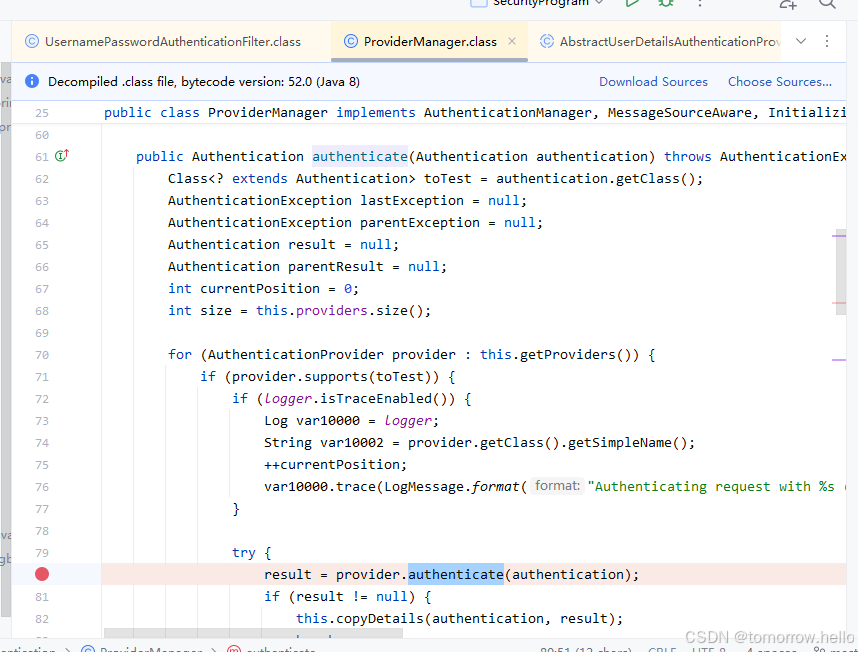Image resolution: width=858 pixels, height=652 pixels.
Task: Click 'isTraceEnabled' on line 72
Action: coord(376,399)
